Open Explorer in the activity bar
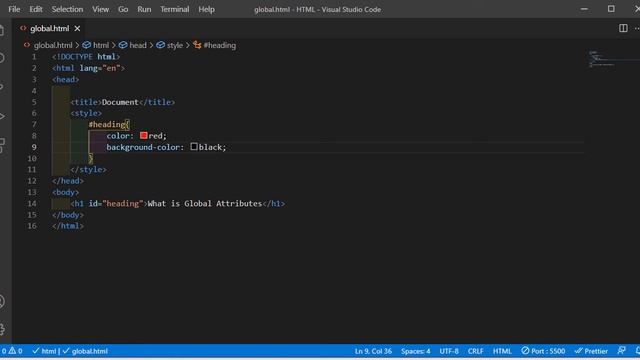The height and width of the screenshot is (360, 640). [x=2, y=30]
